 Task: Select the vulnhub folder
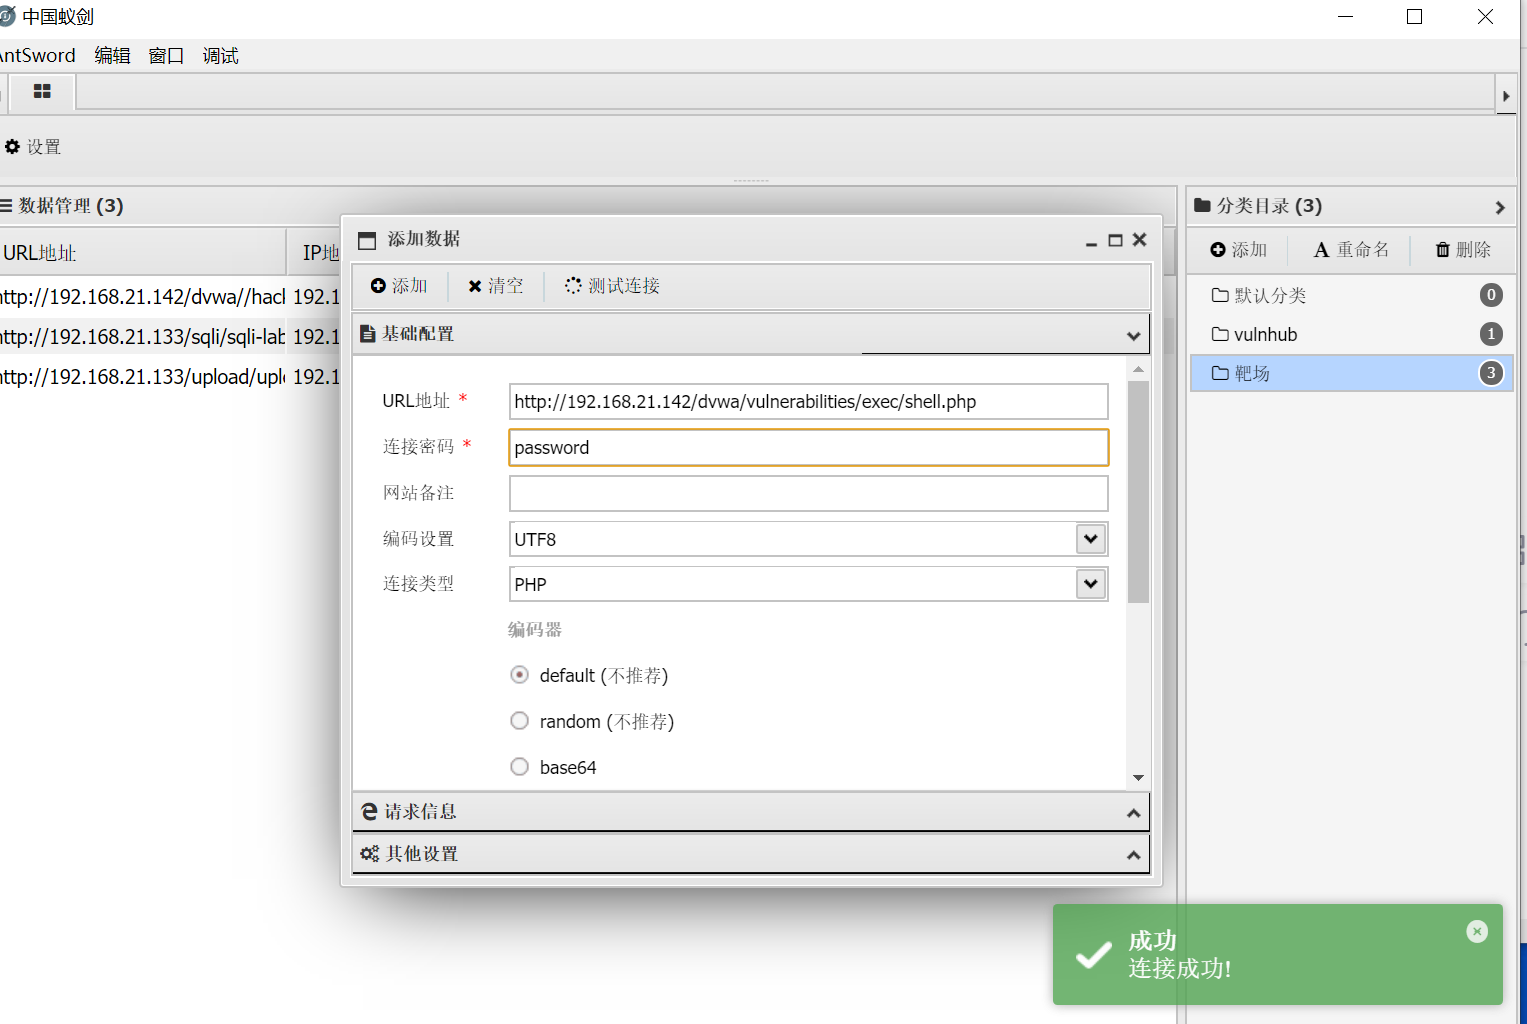tap(1351, 334)
